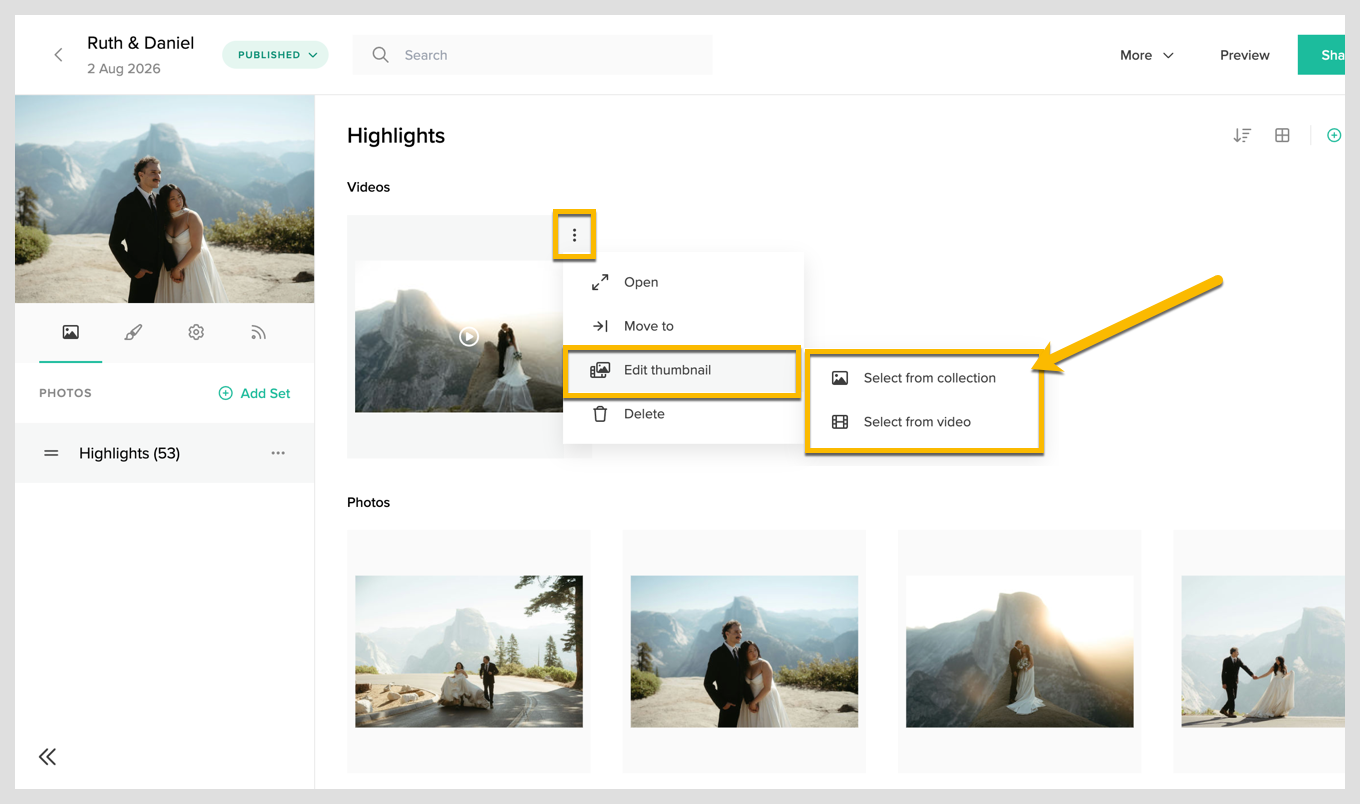Switch grid layout view icon

[1282, 135]
